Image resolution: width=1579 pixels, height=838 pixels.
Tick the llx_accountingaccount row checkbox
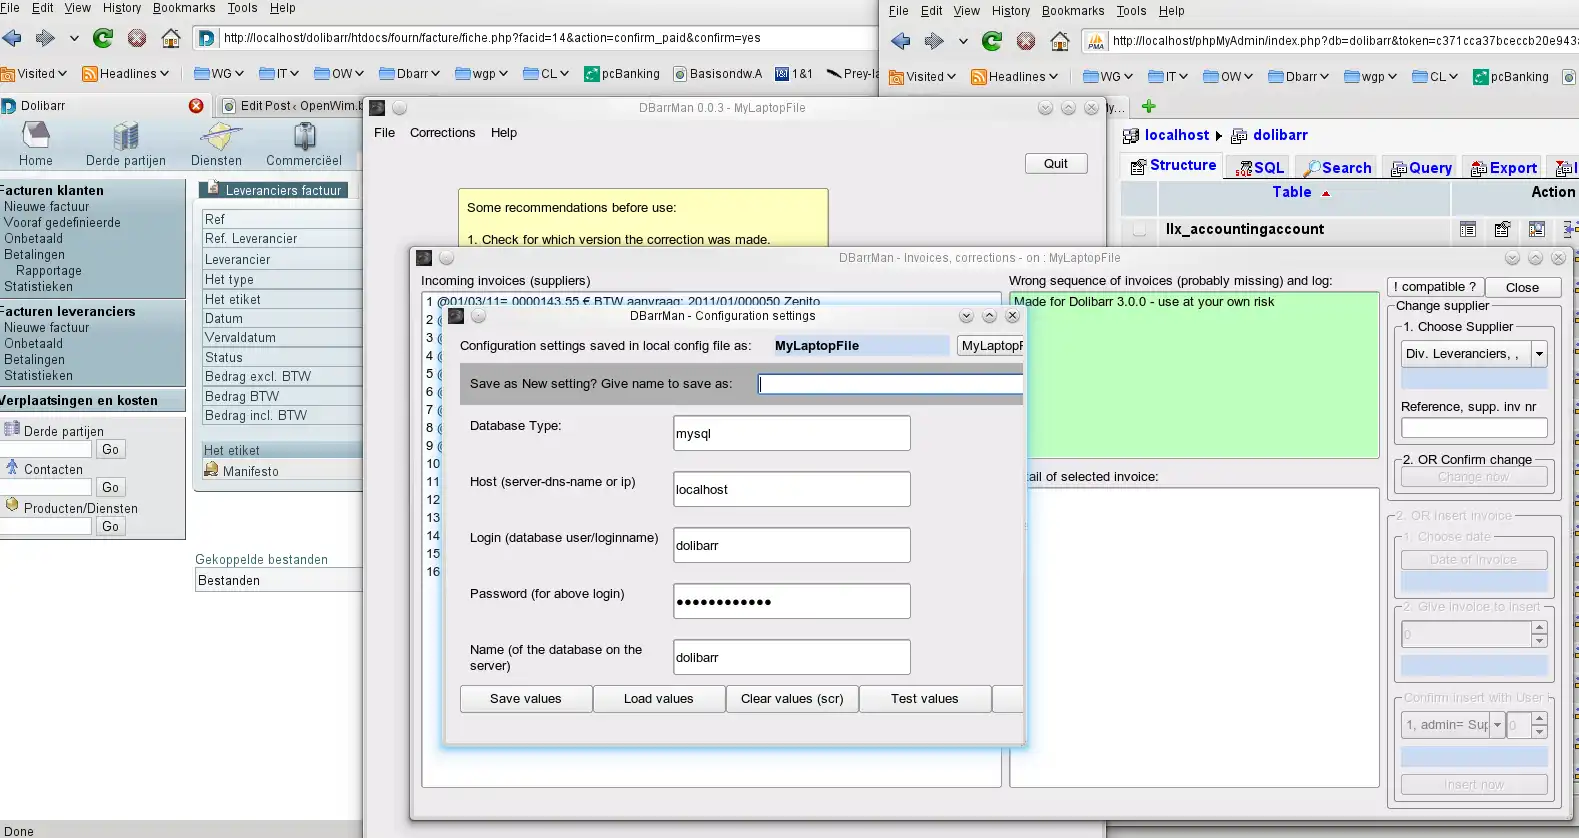point(1139,230)
